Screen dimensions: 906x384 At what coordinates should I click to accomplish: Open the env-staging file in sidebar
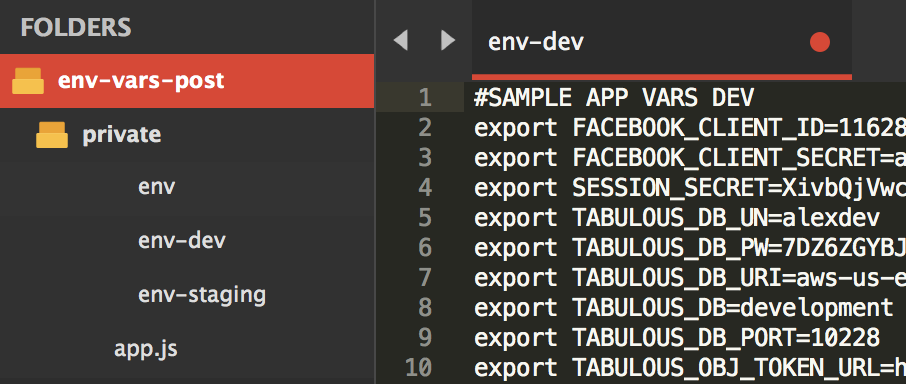pyautogui.click(x=202, y=294)
